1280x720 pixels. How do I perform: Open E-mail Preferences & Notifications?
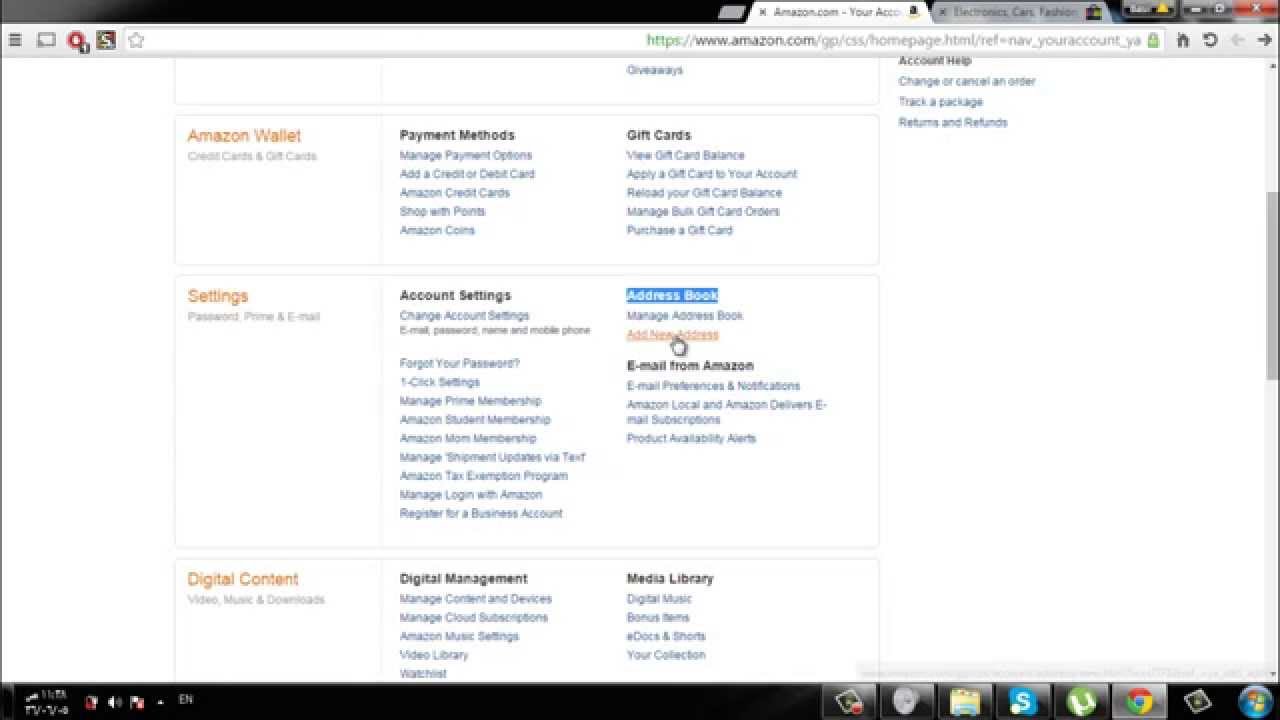[x=713, y=386]
